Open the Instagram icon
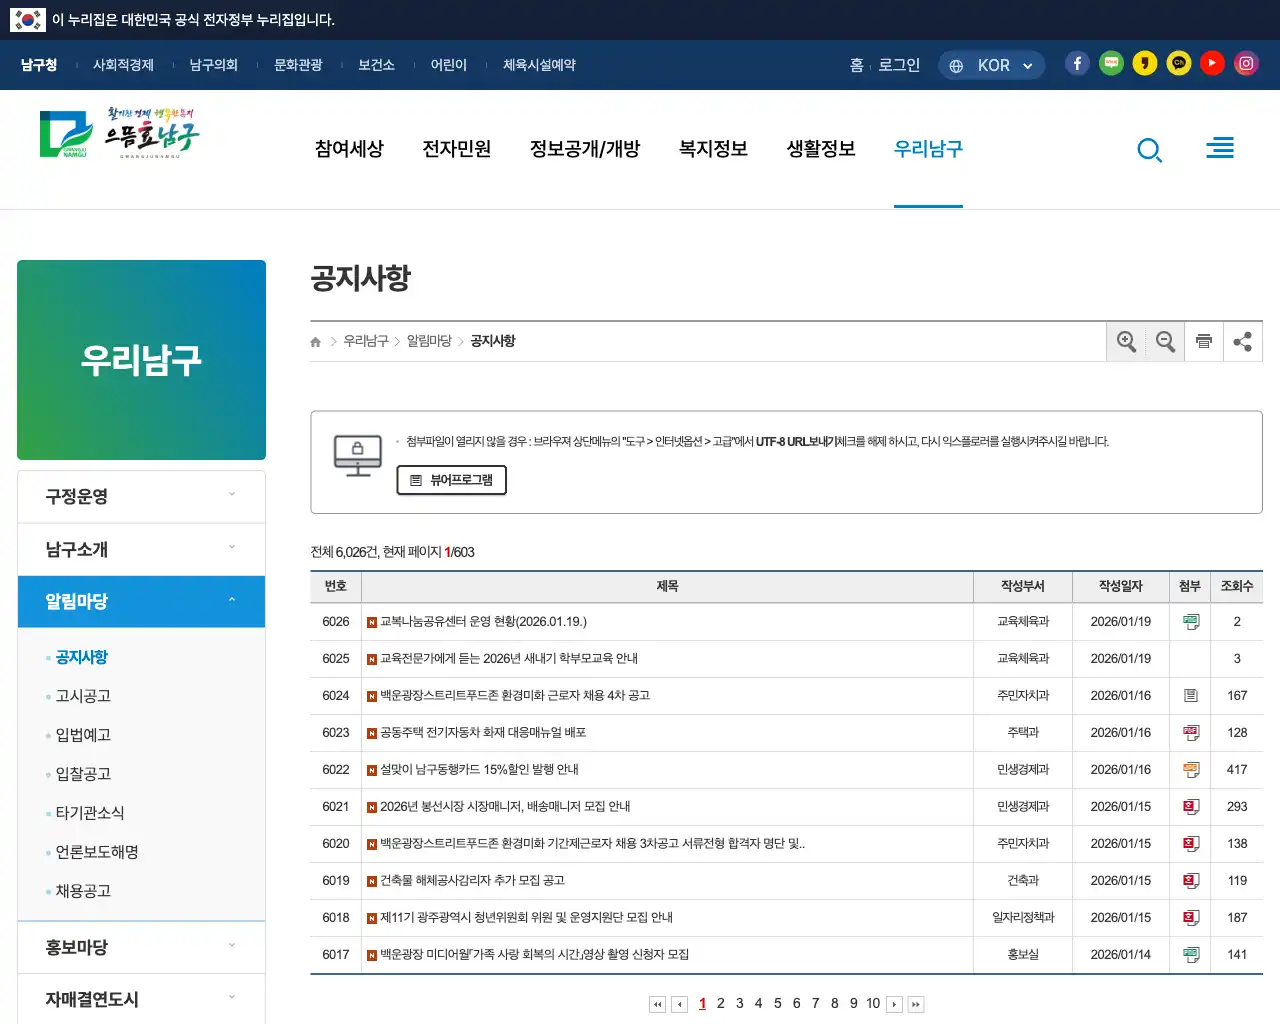This screenshot has width=1280, height=1024. coord(1246,62)
